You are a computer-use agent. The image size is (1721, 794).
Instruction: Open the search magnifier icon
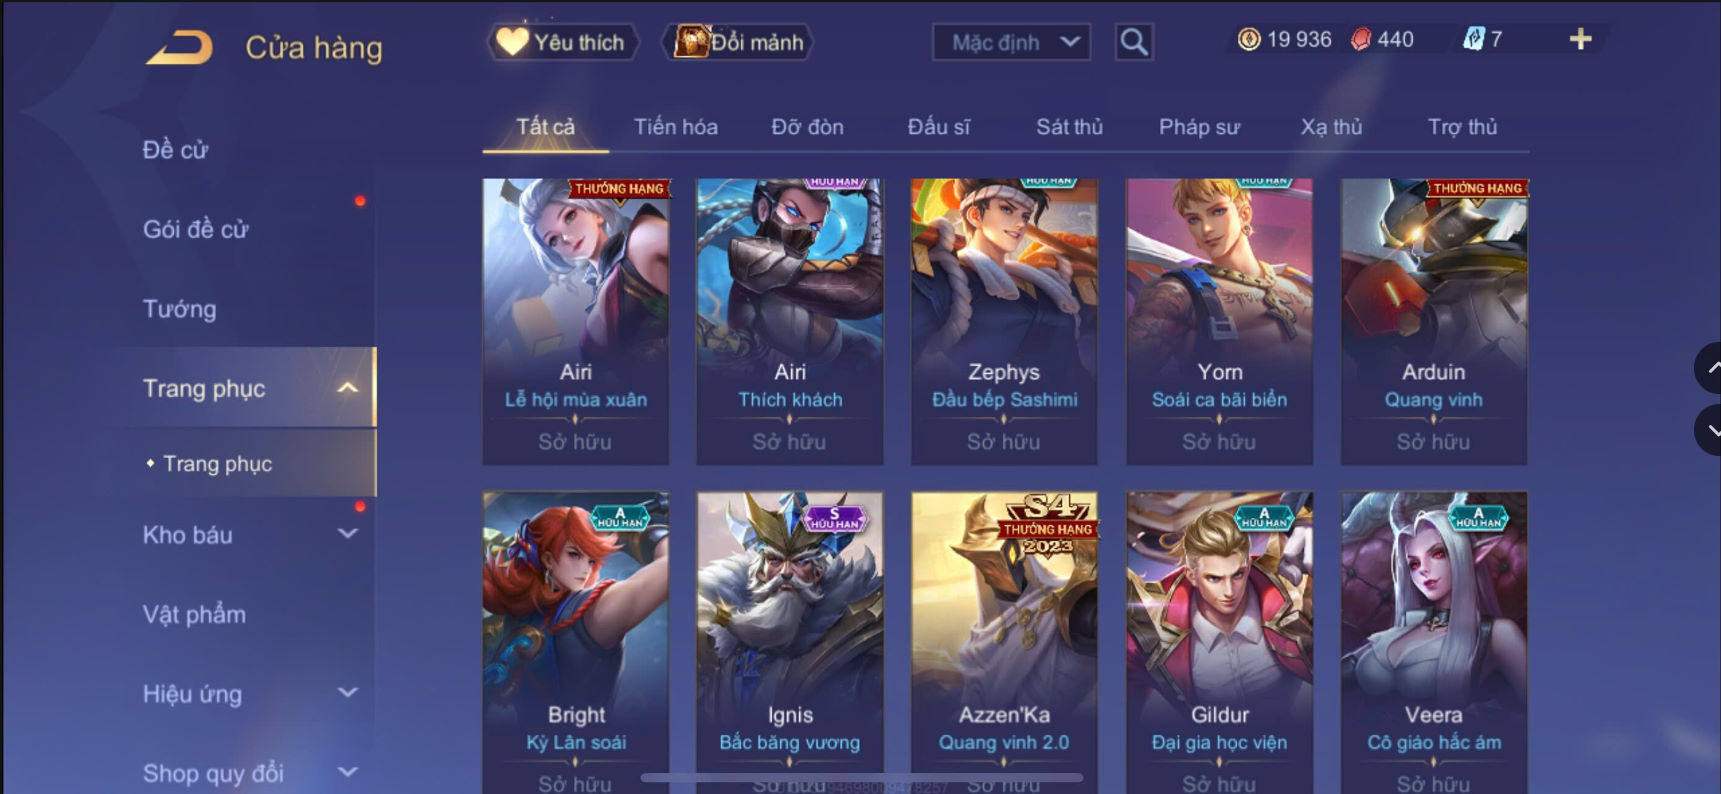coord(1134,42)
